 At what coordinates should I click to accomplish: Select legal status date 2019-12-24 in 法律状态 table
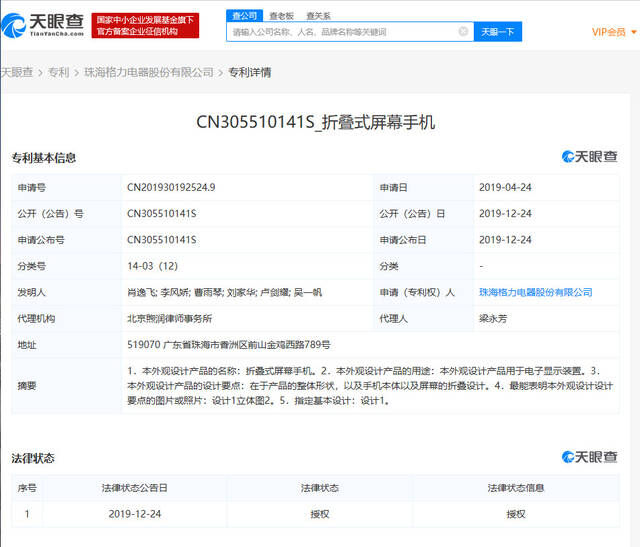pos(135,514)
